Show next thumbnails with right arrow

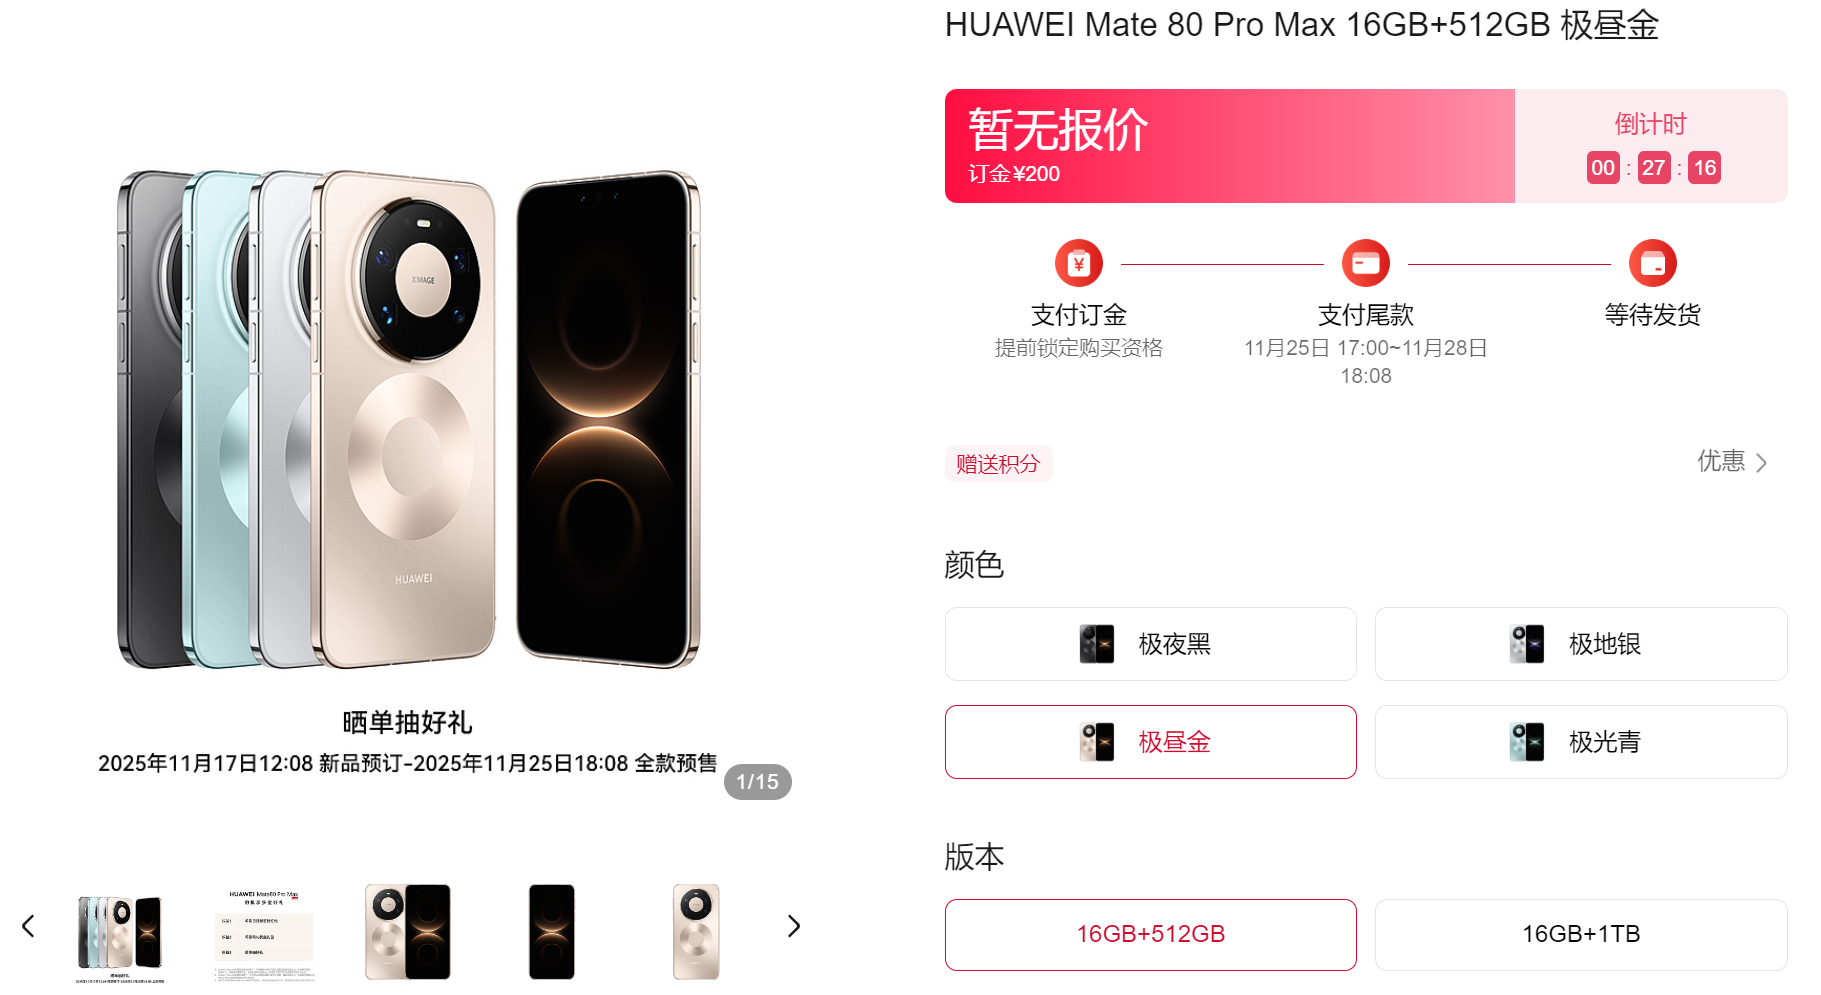pyautogui.click(x=794, y=926)
